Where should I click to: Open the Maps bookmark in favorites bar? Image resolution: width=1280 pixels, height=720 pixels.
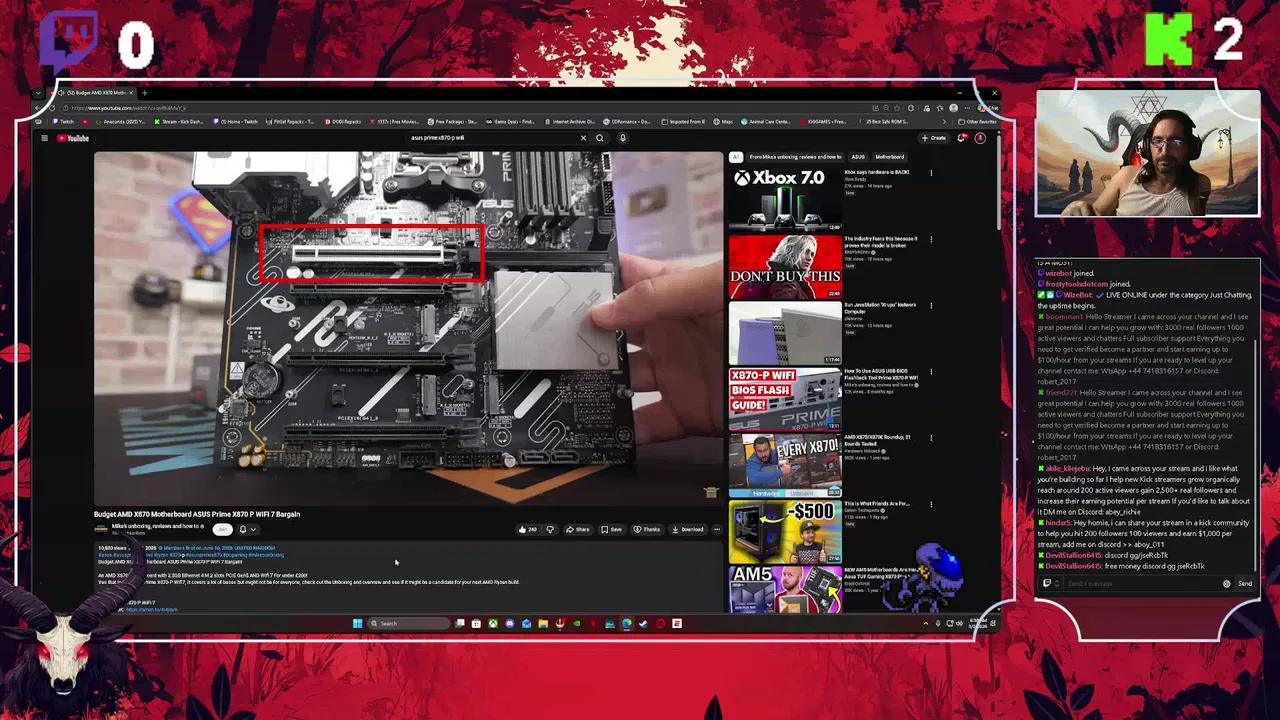[725, 121]
